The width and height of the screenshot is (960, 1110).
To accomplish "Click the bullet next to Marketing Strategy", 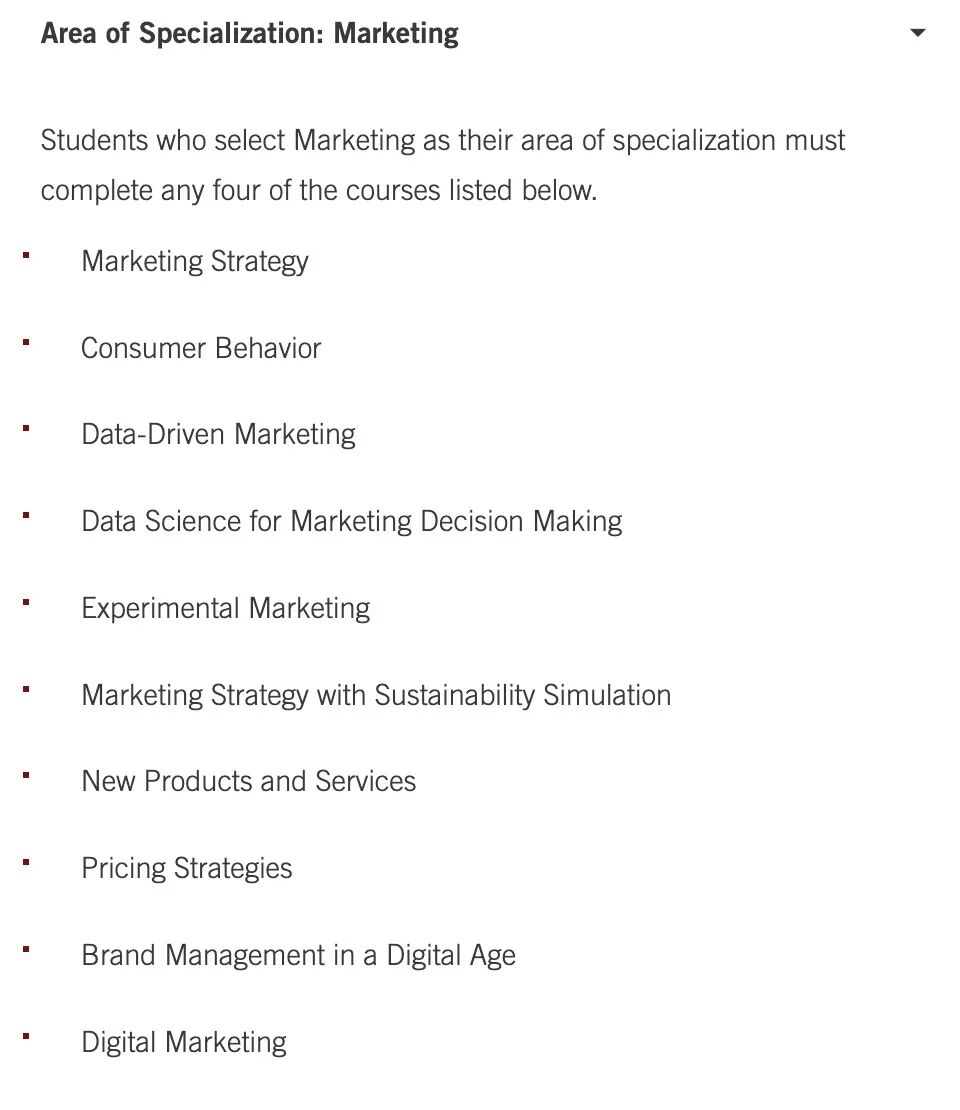I will pyautogui.click(x=26, y=255).
